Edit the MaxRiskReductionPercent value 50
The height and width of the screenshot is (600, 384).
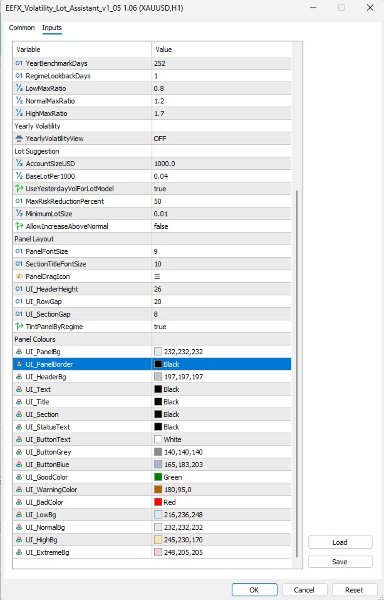coord(221,201)
